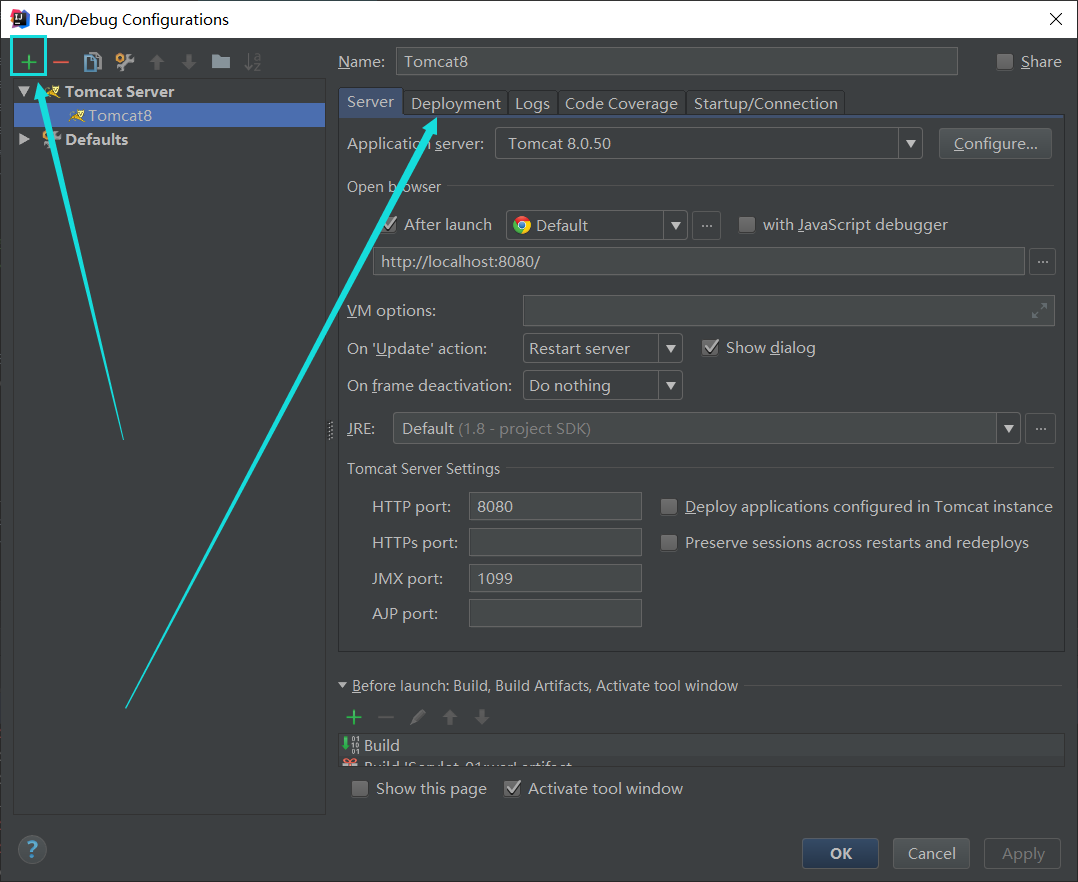Select the Tomcat8 configuration
1078x882 pixels.
click(169, 115)
